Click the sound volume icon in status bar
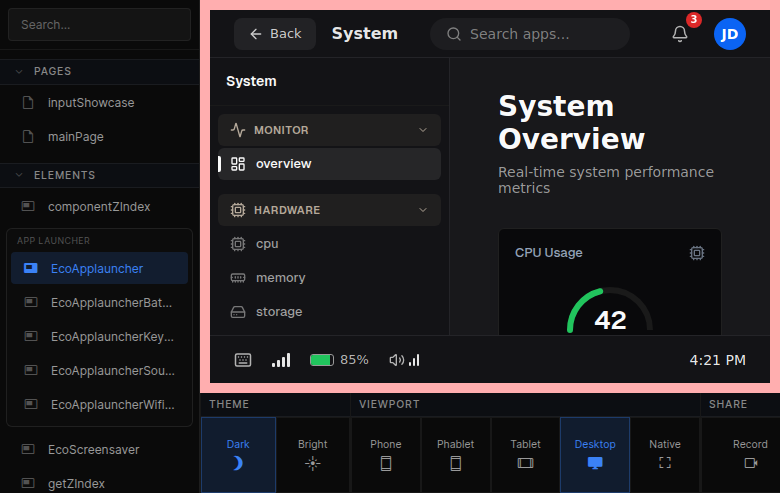Screen dimensions: 780x493 pos(404,360)
